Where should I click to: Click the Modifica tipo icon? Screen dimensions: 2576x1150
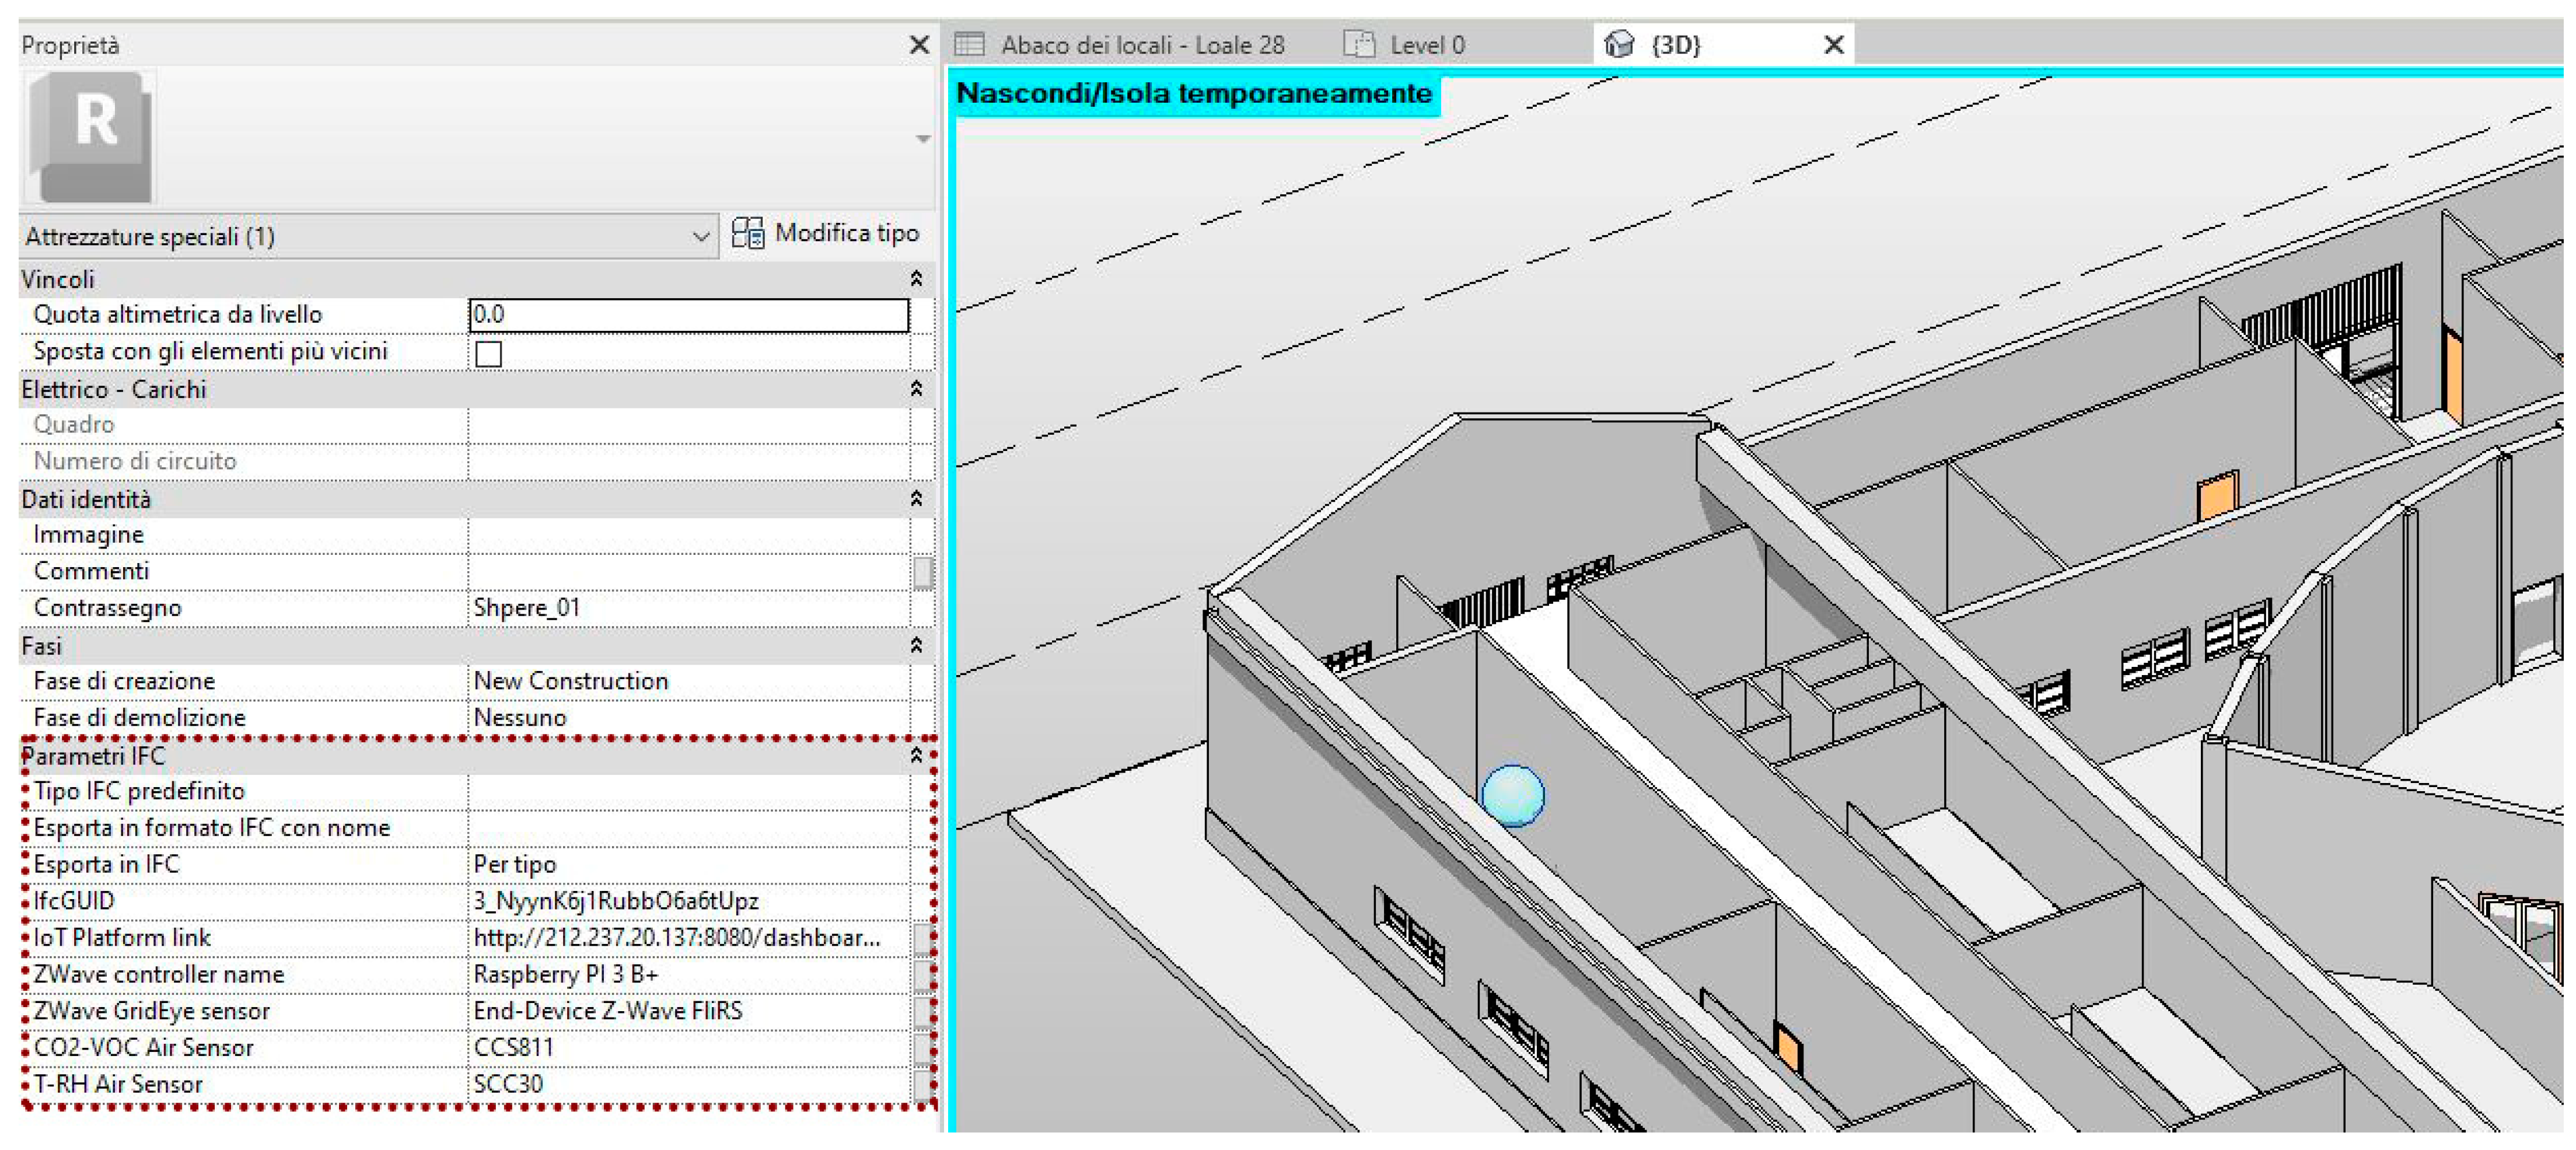pyautogui.click(x=747, y=233)
